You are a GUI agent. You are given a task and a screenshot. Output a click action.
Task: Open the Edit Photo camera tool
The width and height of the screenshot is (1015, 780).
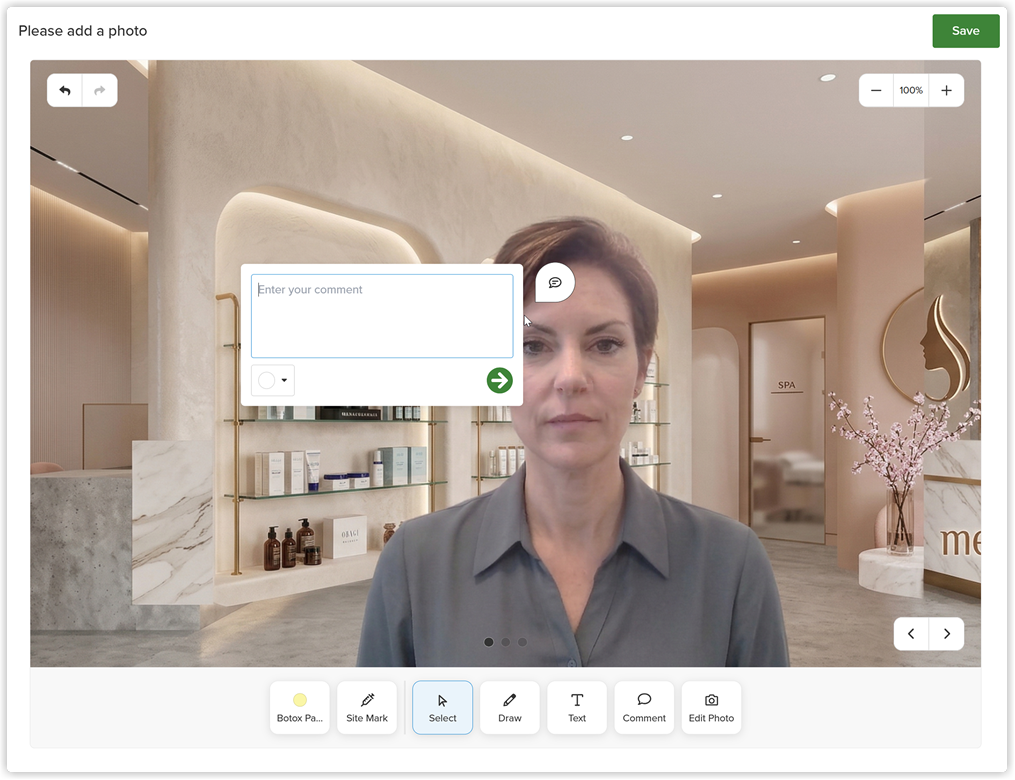(x=711, y=708)
